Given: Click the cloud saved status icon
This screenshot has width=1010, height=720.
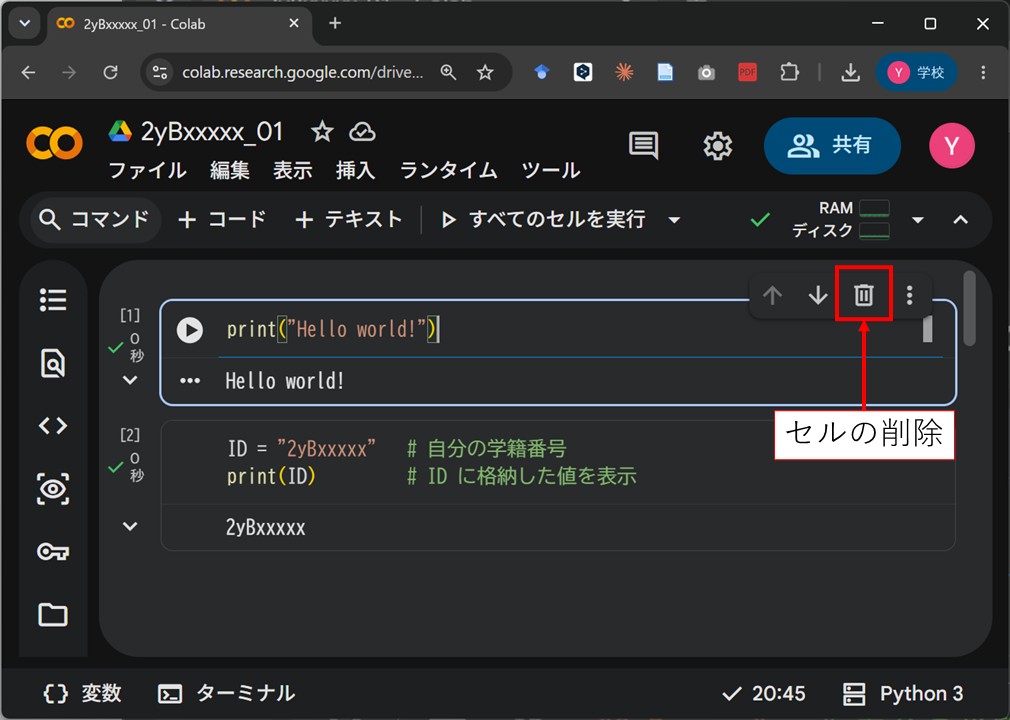Looking at the screenshot, I should (x=362, y=132).
